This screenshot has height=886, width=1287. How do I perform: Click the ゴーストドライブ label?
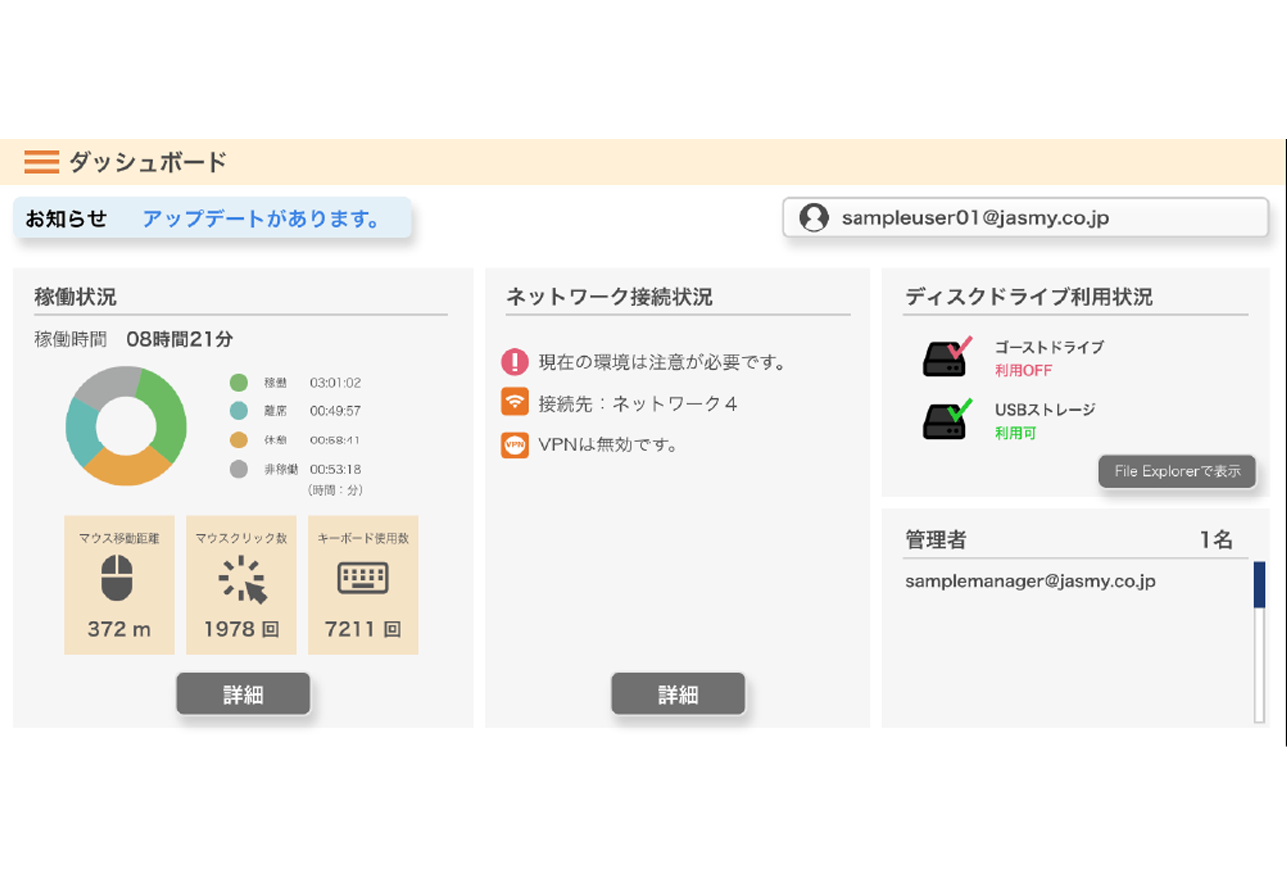point(1049,347)
